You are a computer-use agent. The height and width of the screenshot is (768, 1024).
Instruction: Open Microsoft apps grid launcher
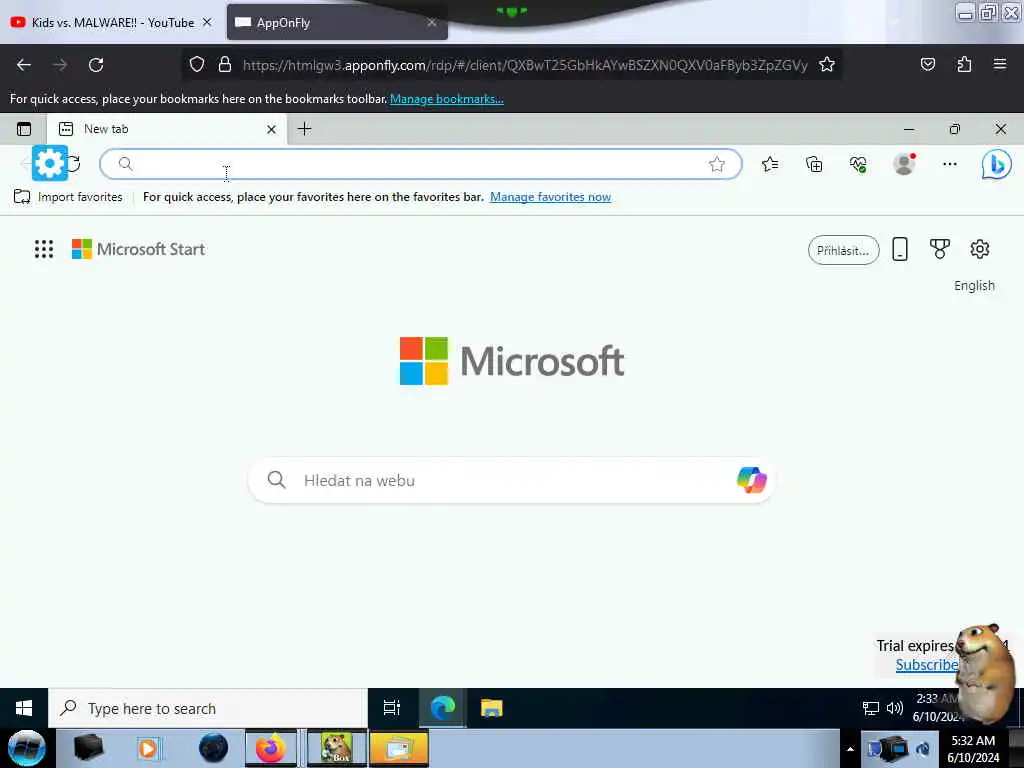(x=44, y=249)
